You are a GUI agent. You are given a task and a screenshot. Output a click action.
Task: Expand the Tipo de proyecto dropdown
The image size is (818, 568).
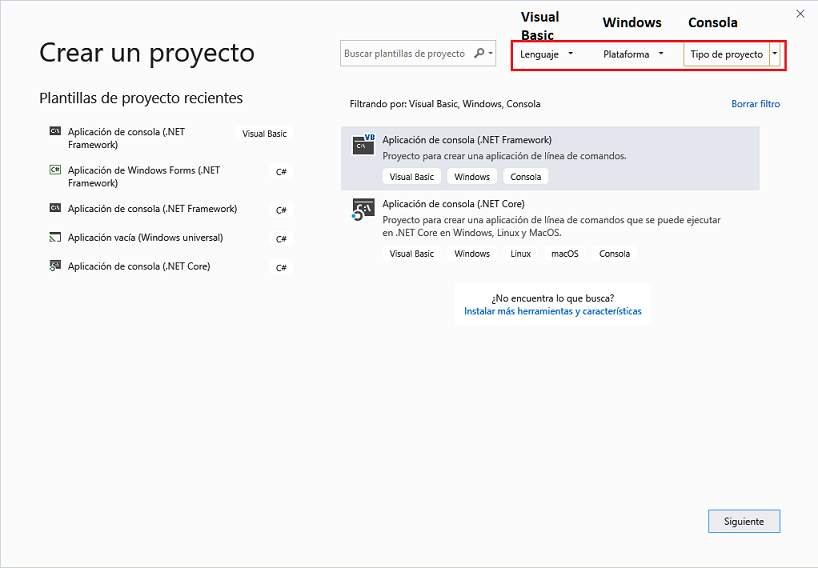775,54
